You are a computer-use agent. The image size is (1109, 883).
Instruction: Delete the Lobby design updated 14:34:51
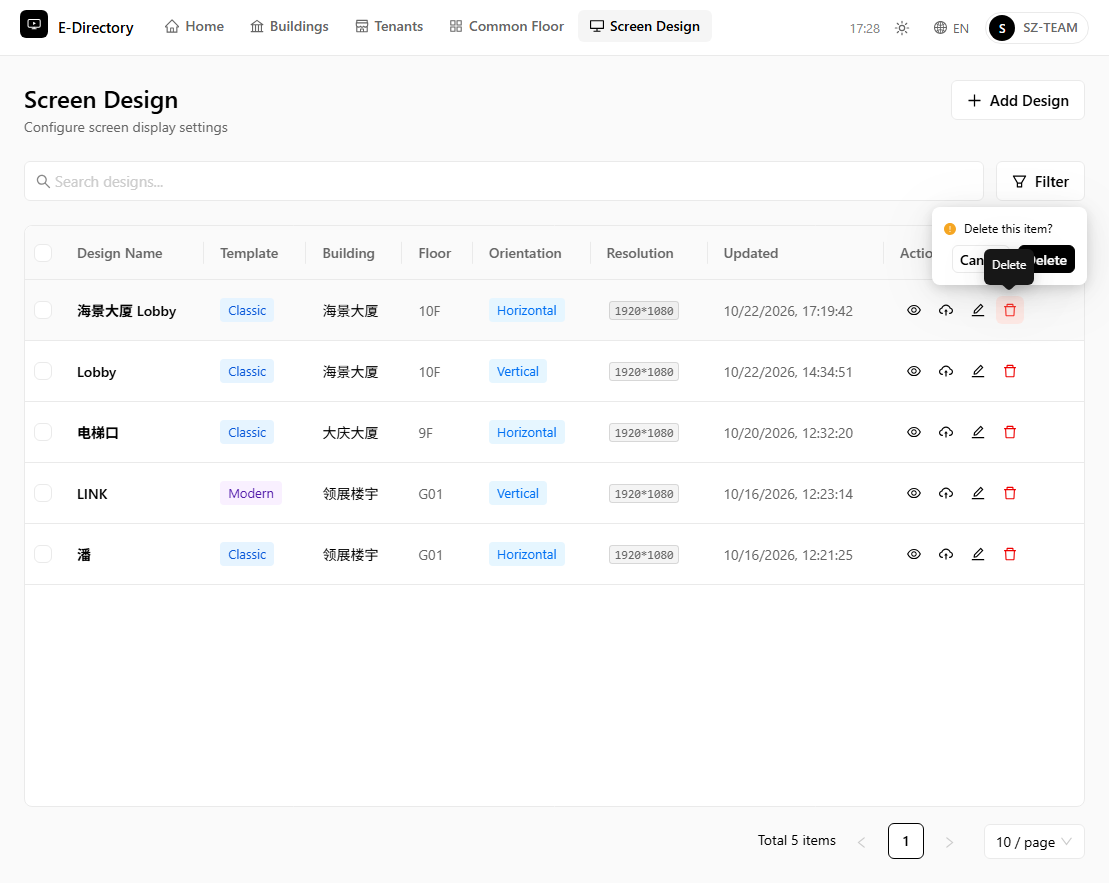point(1010,371)
